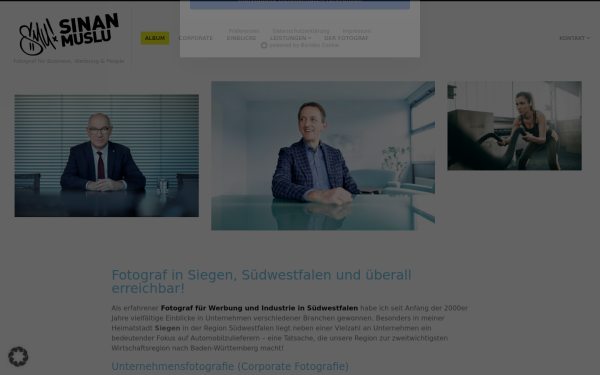Click the powered by Borlabs Cookie link
This screenshot has height=375, width=600.
coord(300,45)
